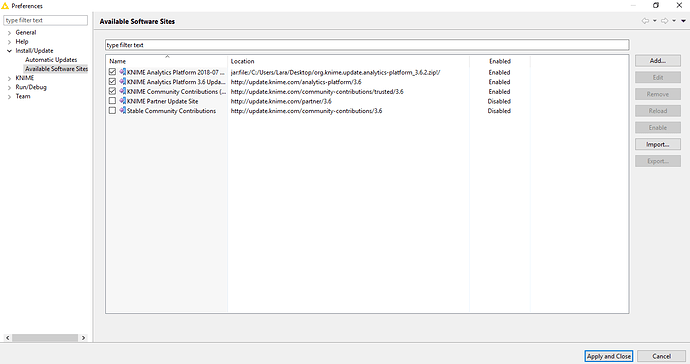690x364 pixels.
Task: Click the Edit button
Action: [x=658, y=77]
